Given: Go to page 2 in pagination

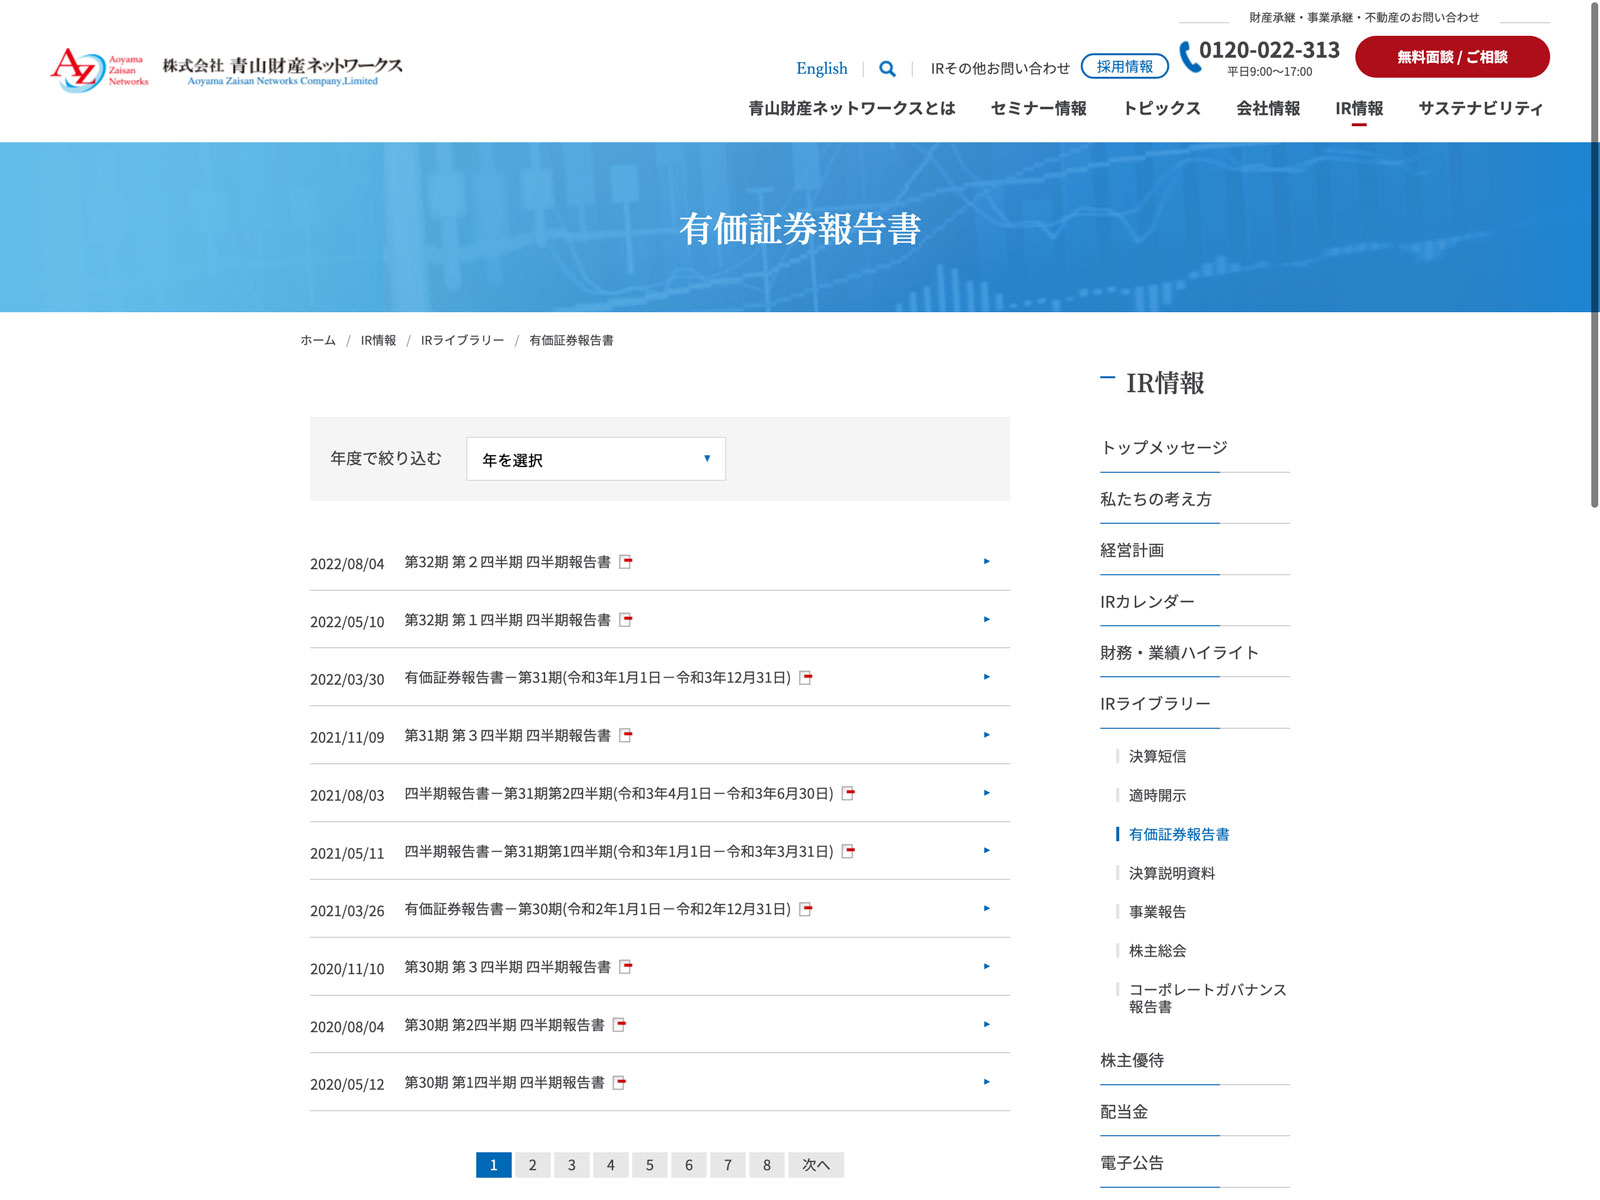Looking at the screenshot, I should coord(532,1165).
